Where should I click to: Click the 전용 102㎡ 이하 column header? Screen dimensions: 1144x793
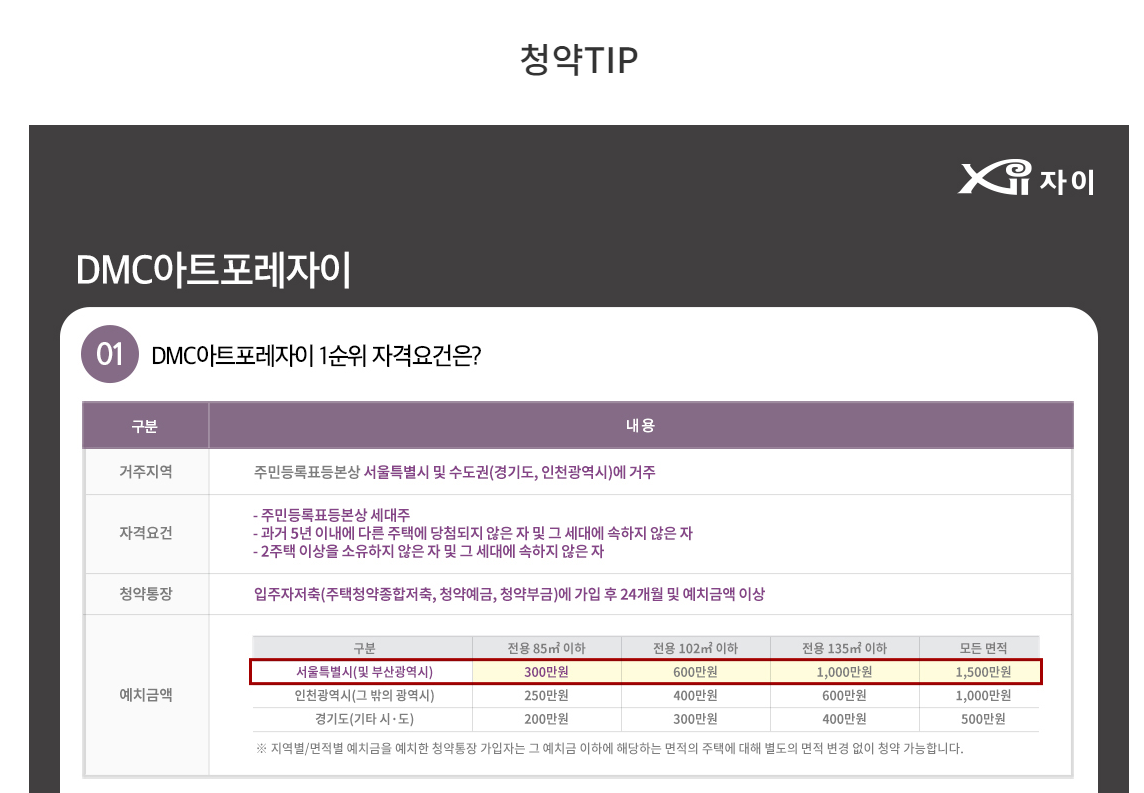[695, 648]
